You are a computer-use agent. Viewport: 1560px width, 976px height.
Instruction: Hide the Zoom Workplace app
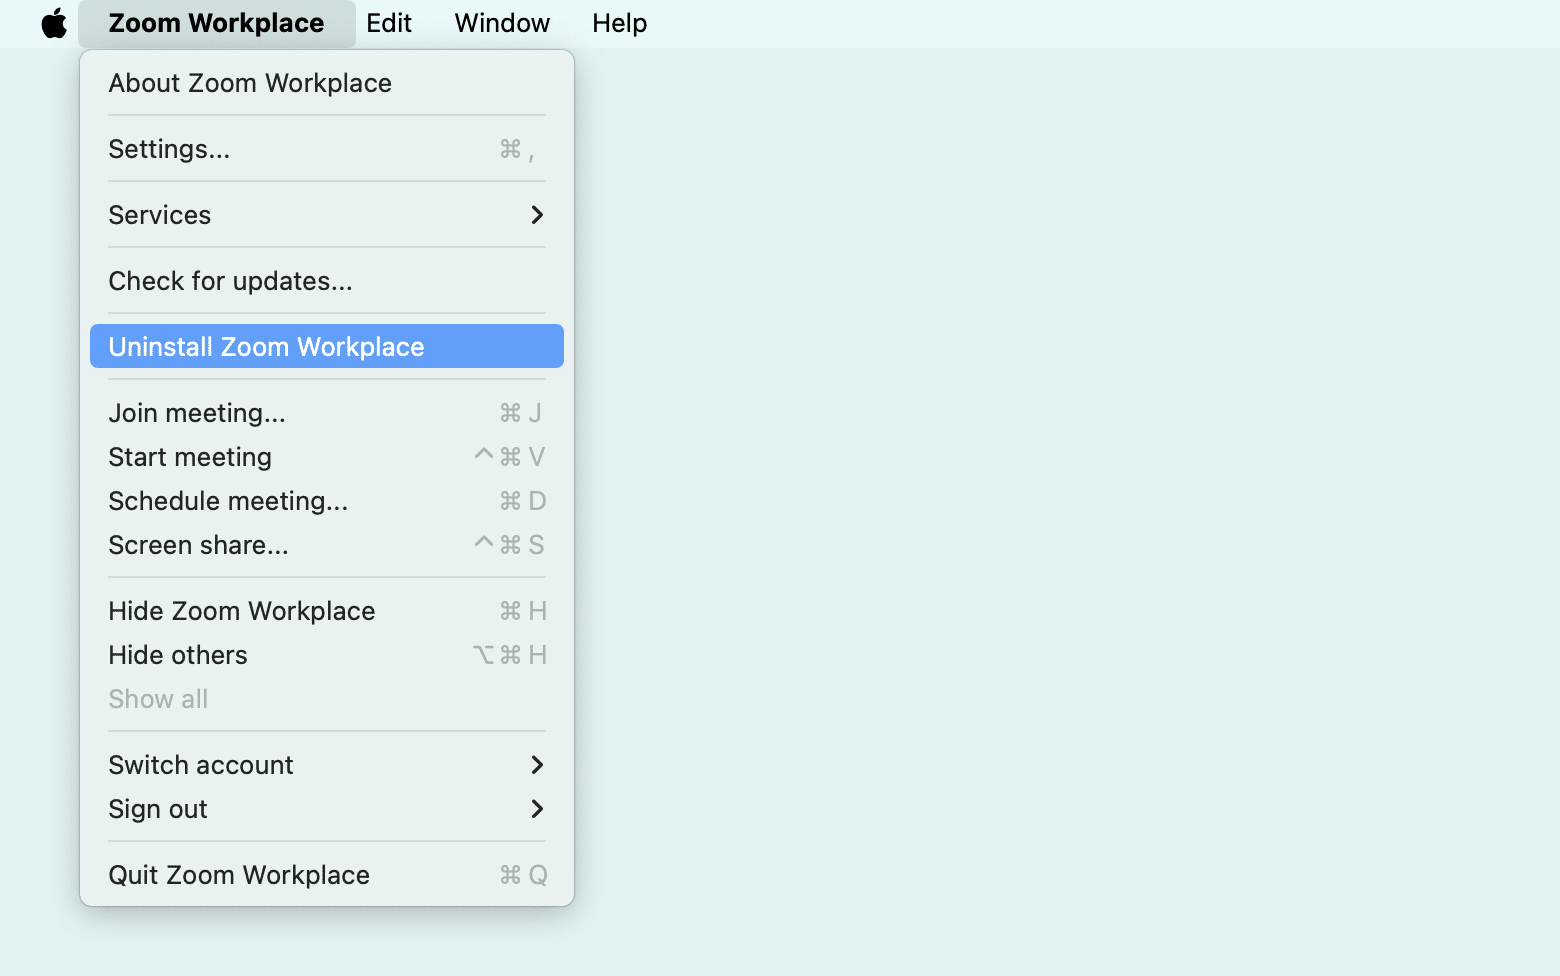click(241, 610)
